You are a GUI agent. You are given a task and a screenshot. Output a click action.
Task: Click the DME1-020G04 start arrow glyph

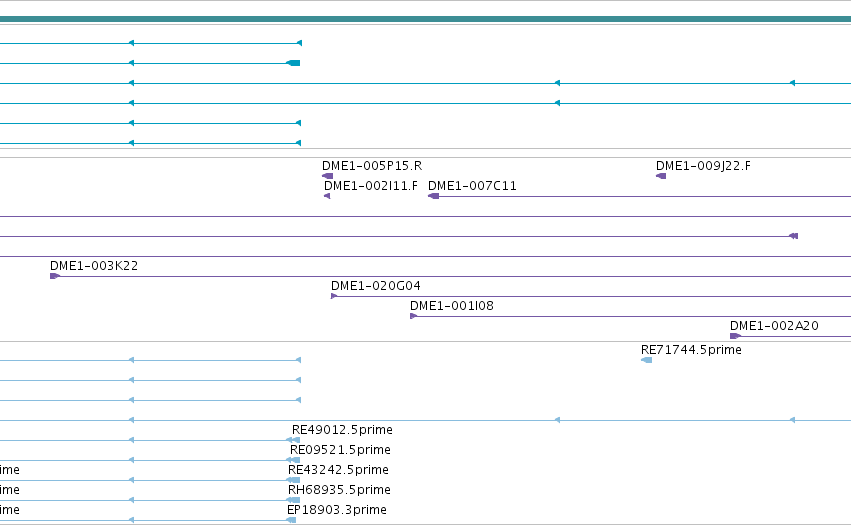(334, 296)
